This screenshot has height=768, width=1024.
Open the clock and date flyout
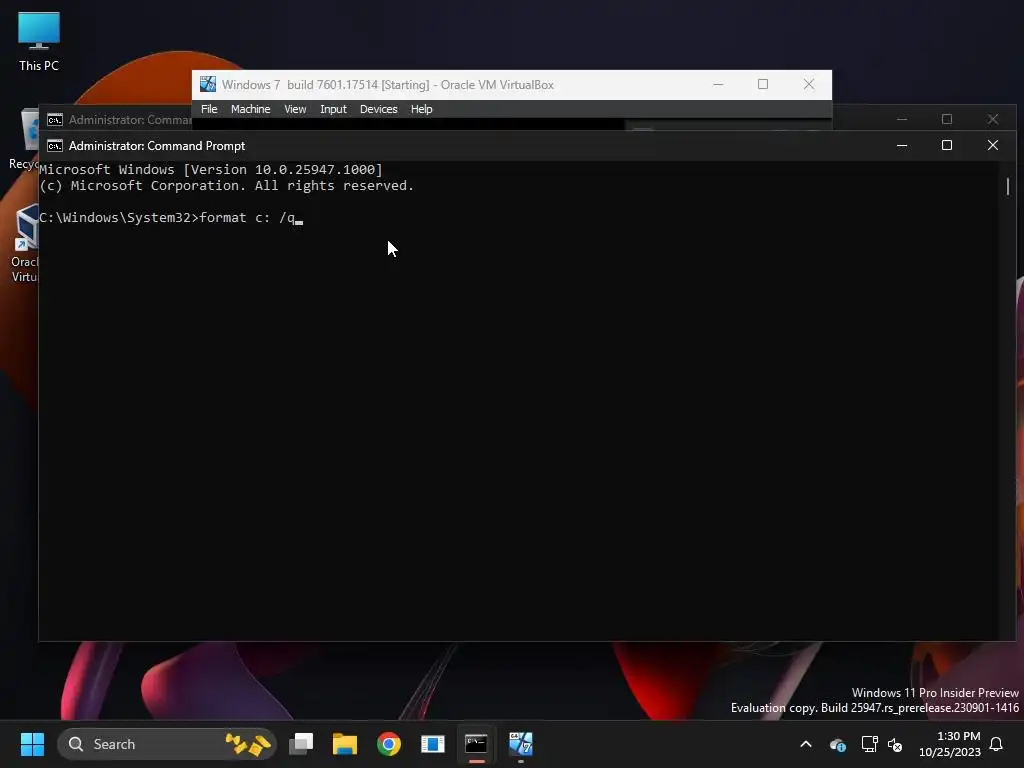pos(950,744)
